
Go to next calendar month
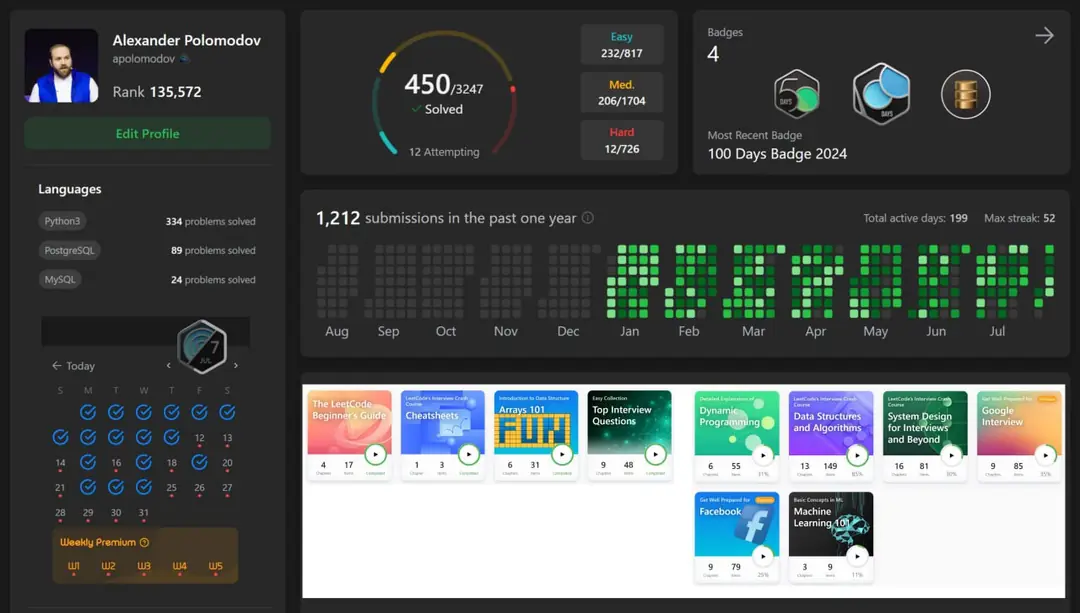pos(236,366)
